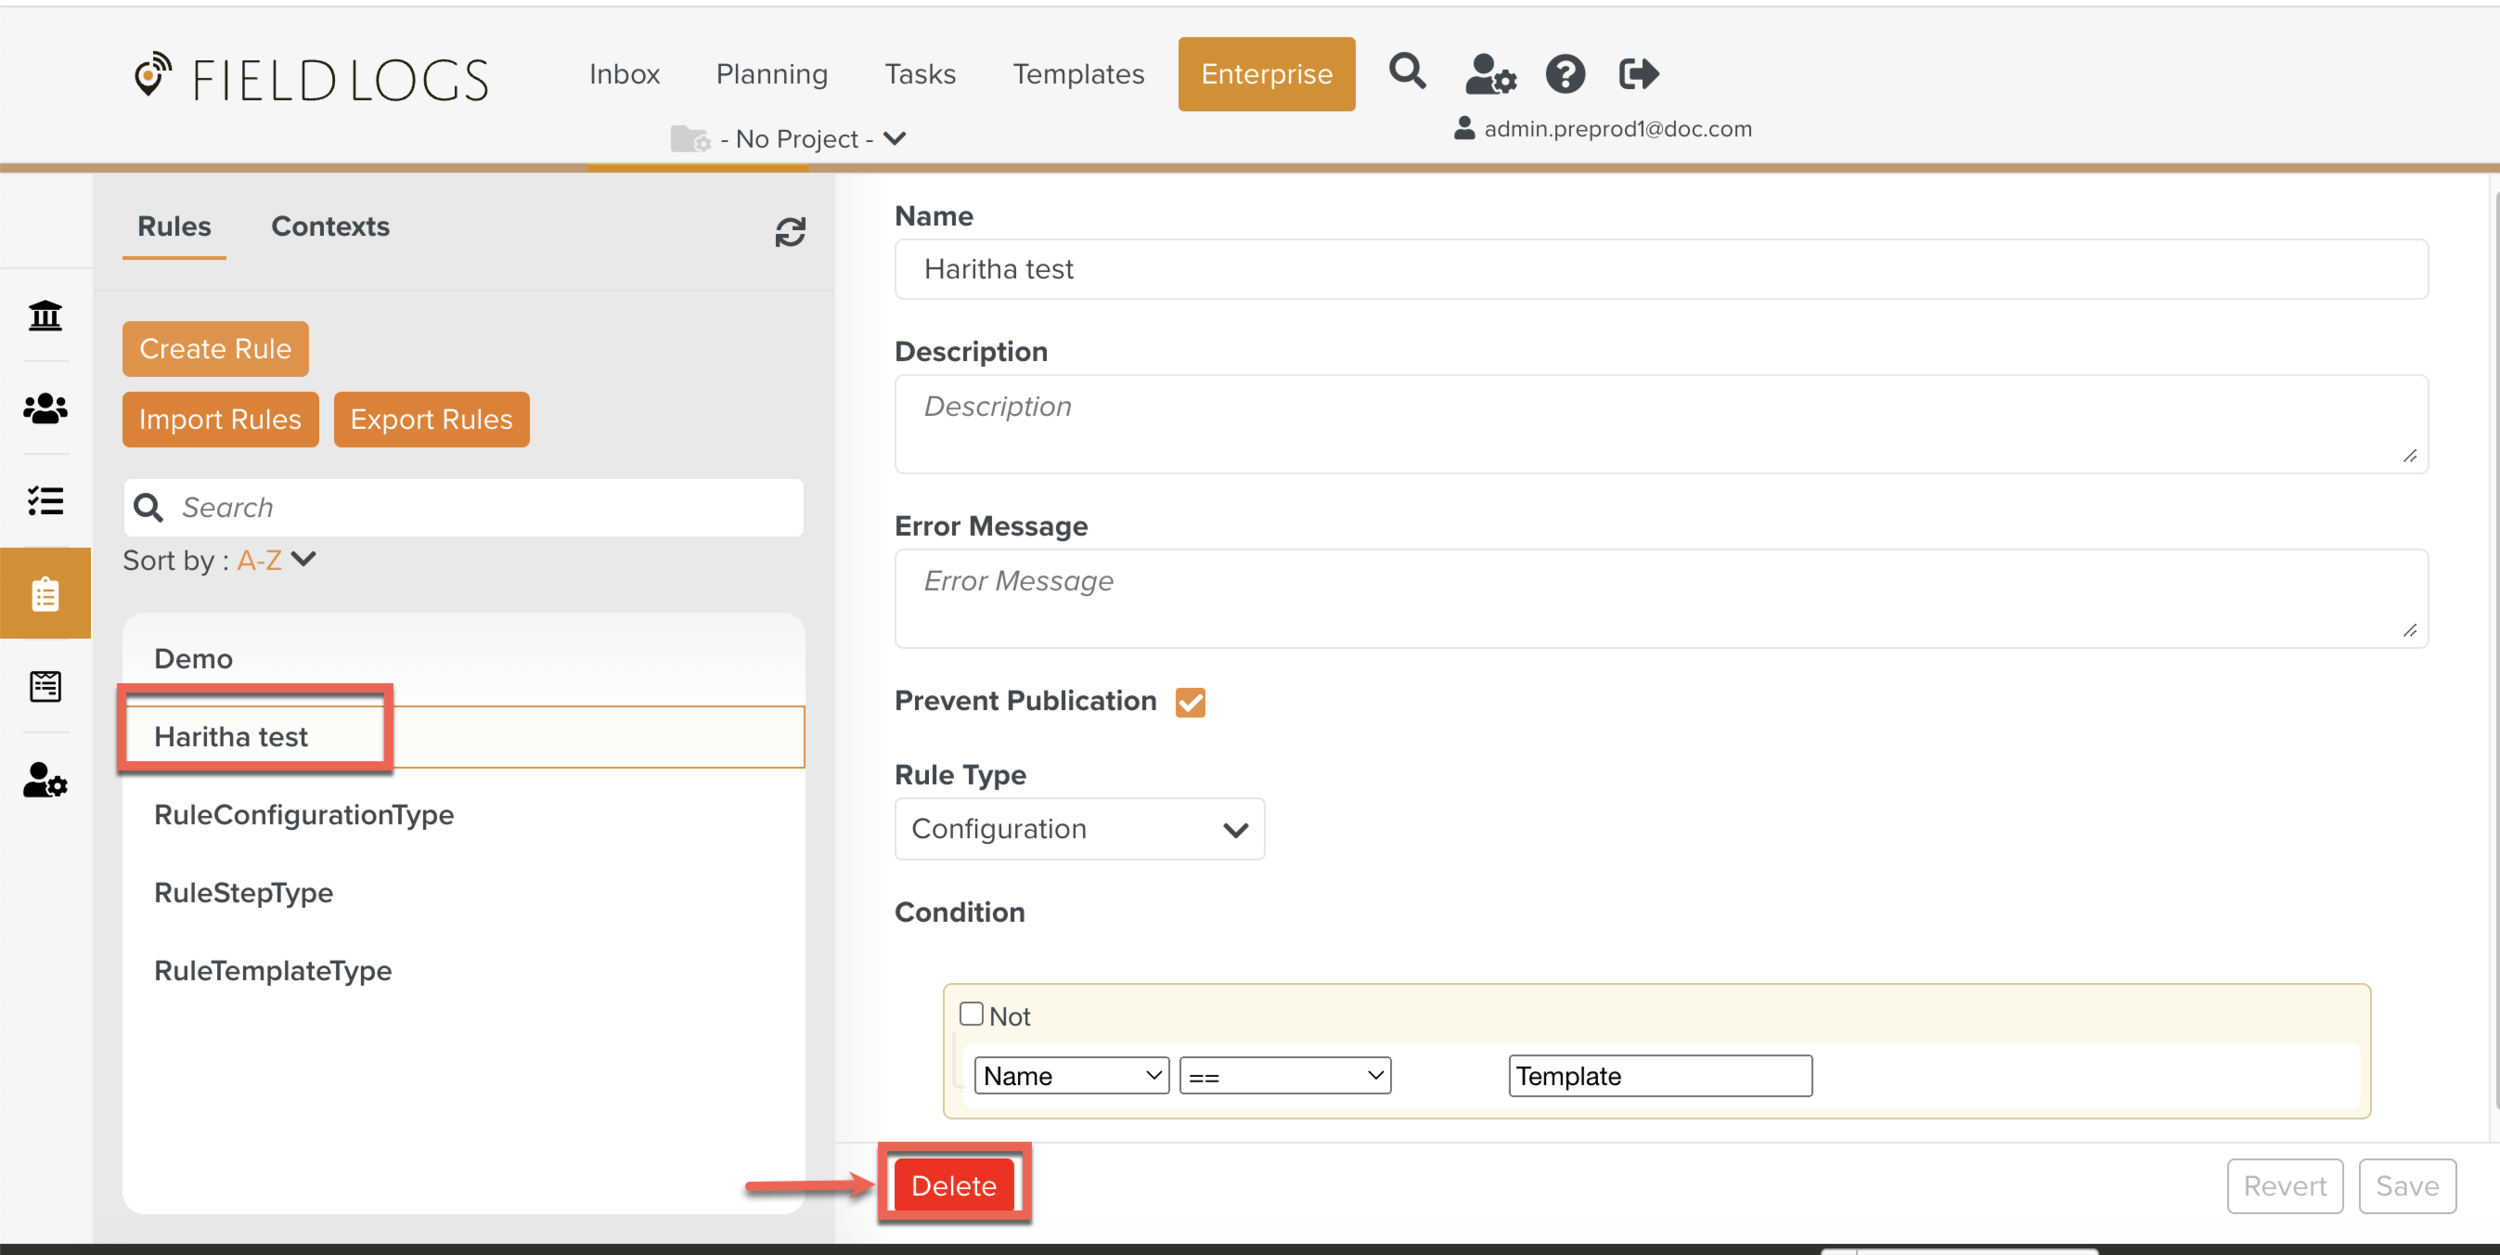Open the users group sidebar icon
The width and height of the screenshot is (2500, 1255).
tap(45, 408)
